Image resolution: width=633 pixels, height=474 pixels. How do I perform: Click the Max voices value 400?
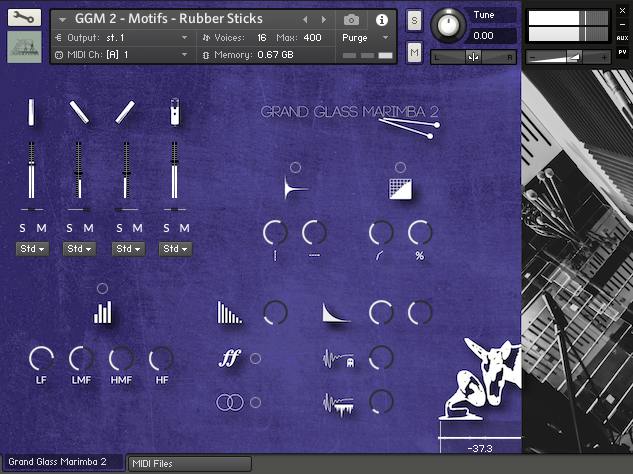pyautogui.click(x=312, y=38)
